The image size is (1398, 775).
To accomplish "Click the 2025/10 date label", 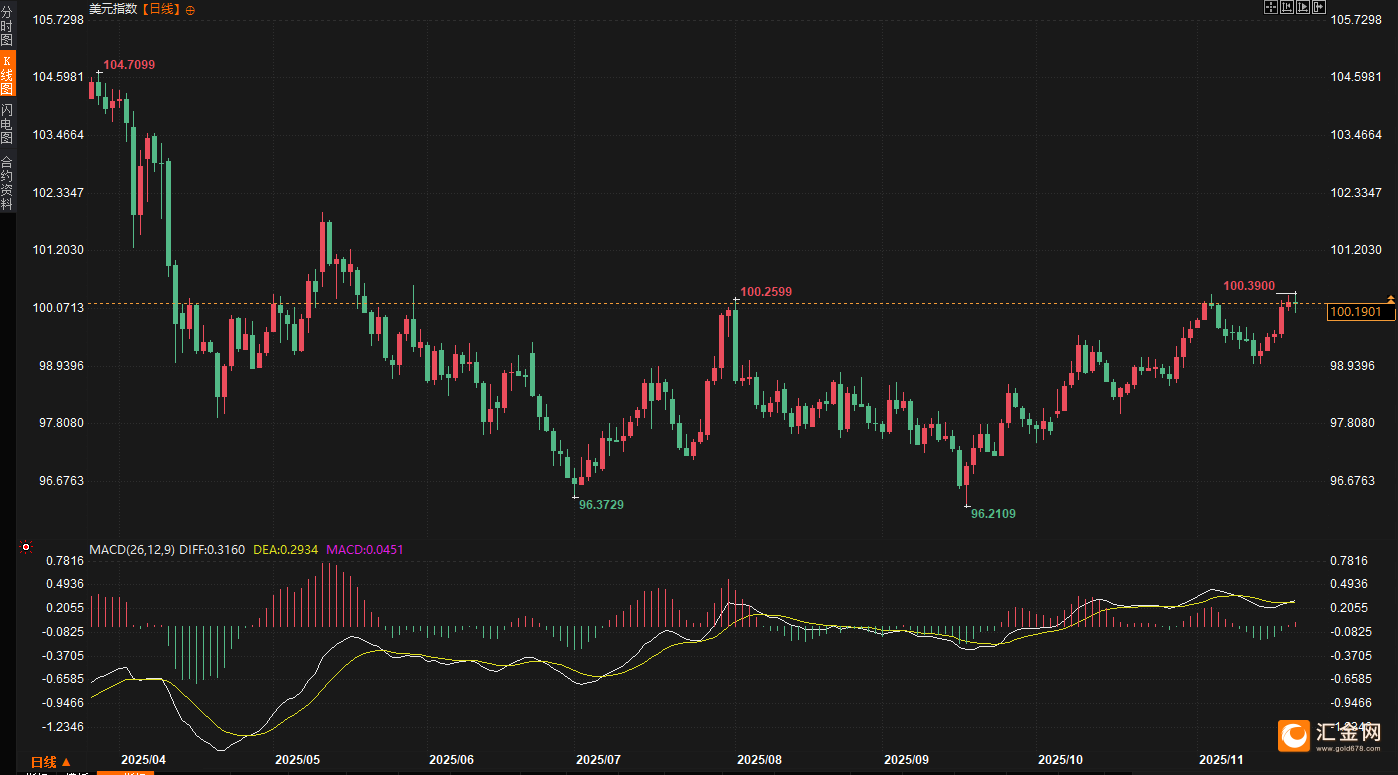I will point(1061,760).
